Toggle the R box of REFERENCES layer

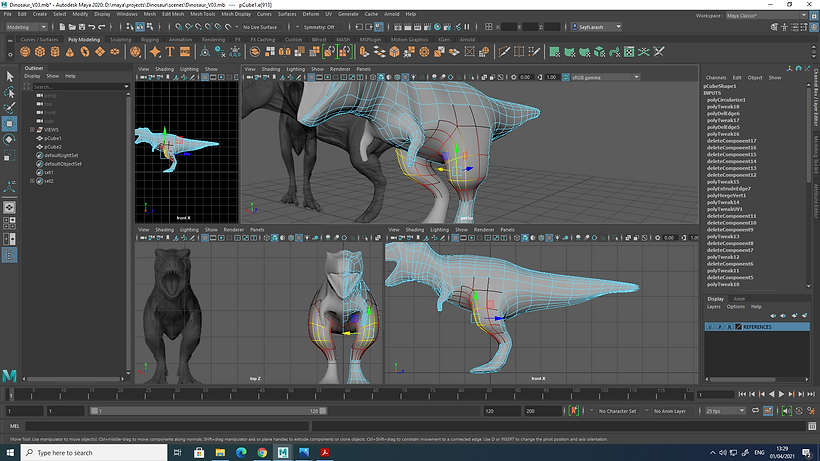pyautogui.click(x=730, y=327)
